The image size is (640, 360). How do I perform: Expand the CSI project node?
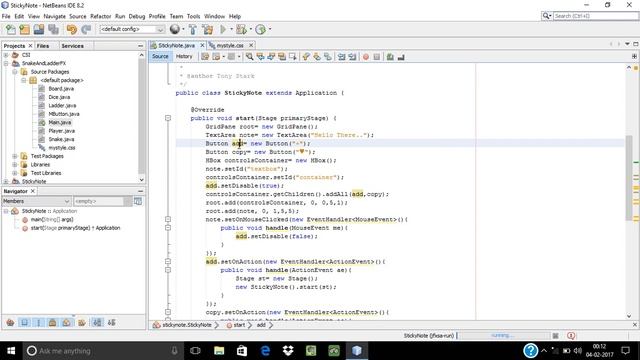click(6, 55)
